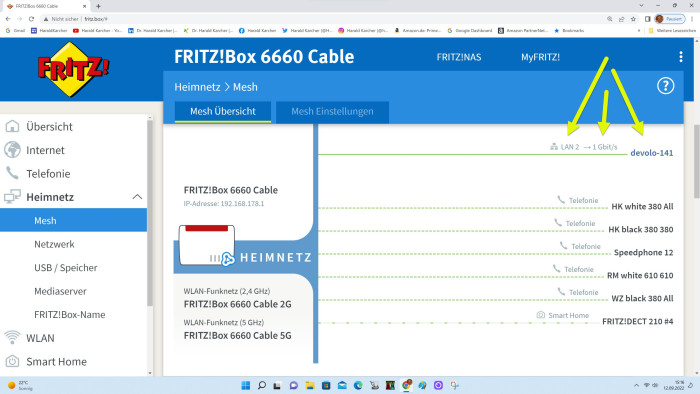Click phone icon for WZ black 380 All

[x=561, y=292]
